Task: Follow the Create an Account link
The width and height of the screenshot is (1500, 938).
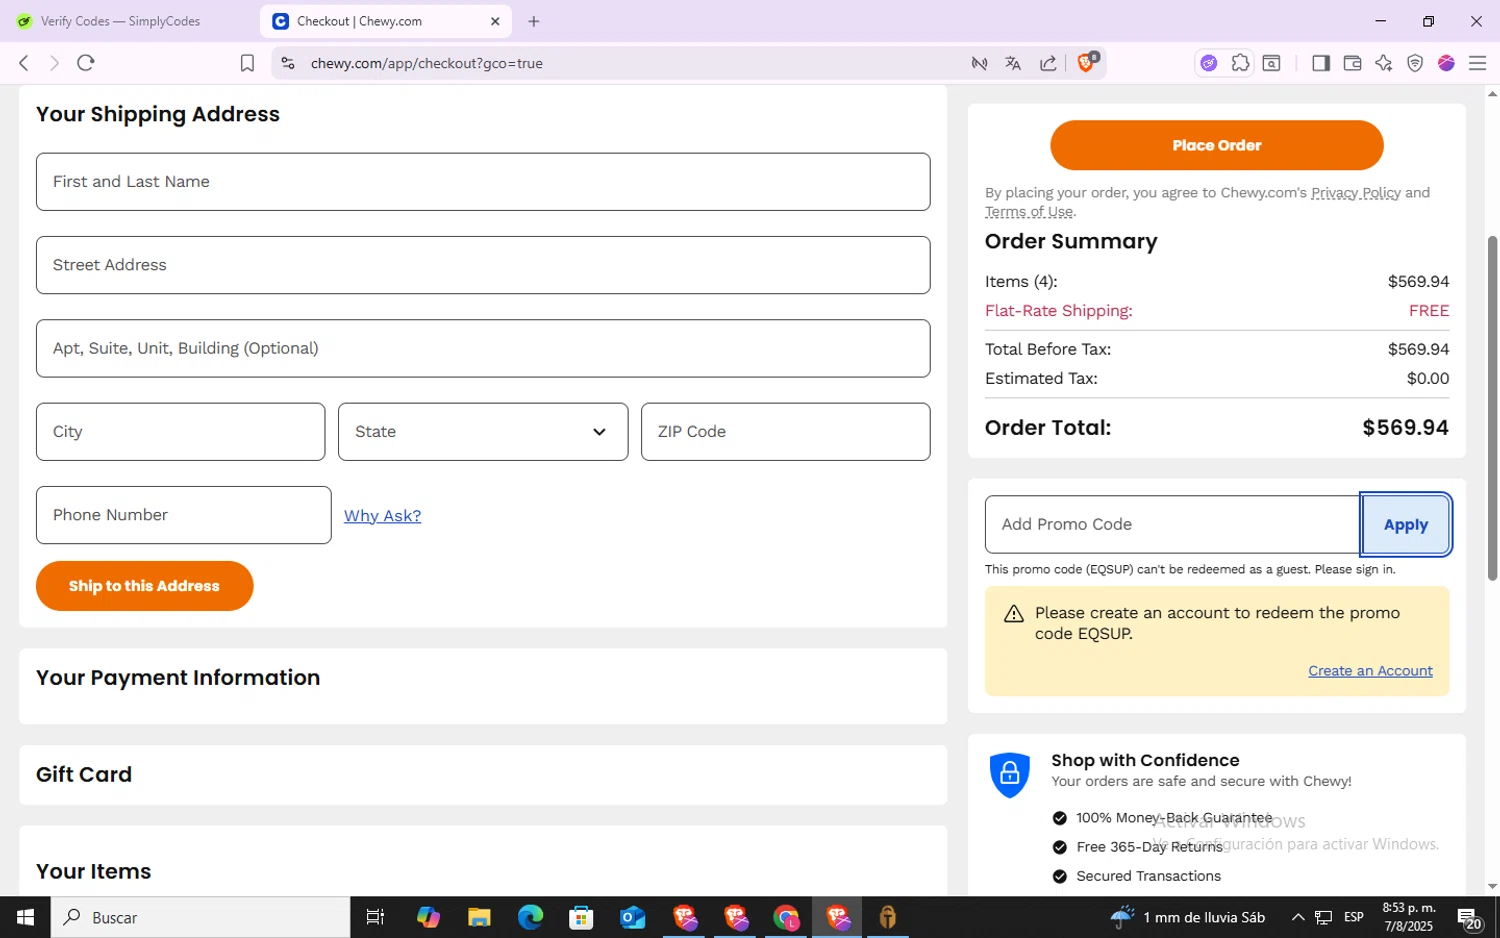Action: (1370, 671)
